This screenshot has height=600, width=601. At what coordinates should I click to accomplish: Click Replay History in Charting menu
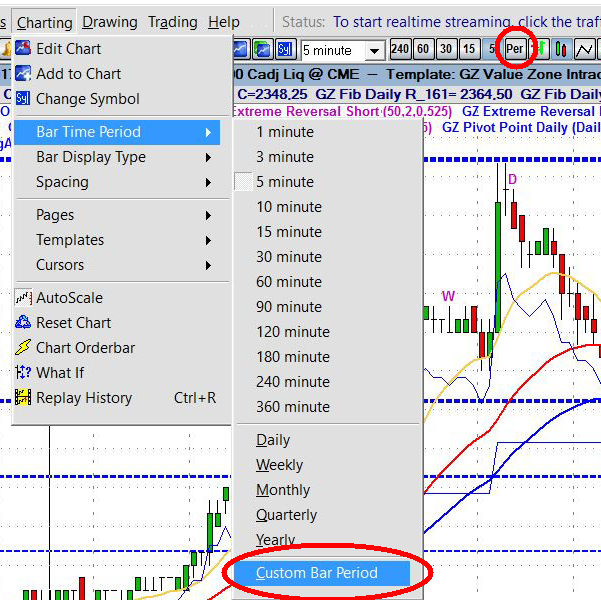84,398
